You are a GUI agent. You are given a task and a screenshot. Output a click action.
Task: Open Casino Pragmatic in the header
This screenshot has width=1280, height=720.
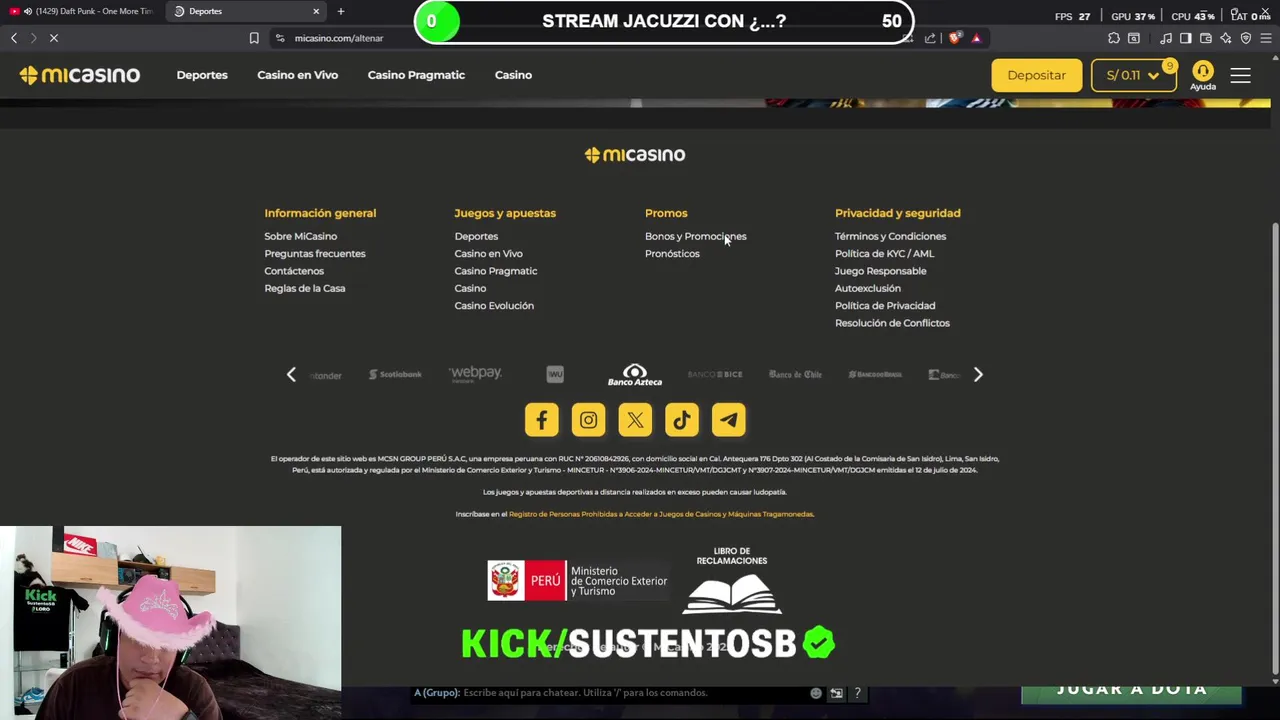point(416,75)
